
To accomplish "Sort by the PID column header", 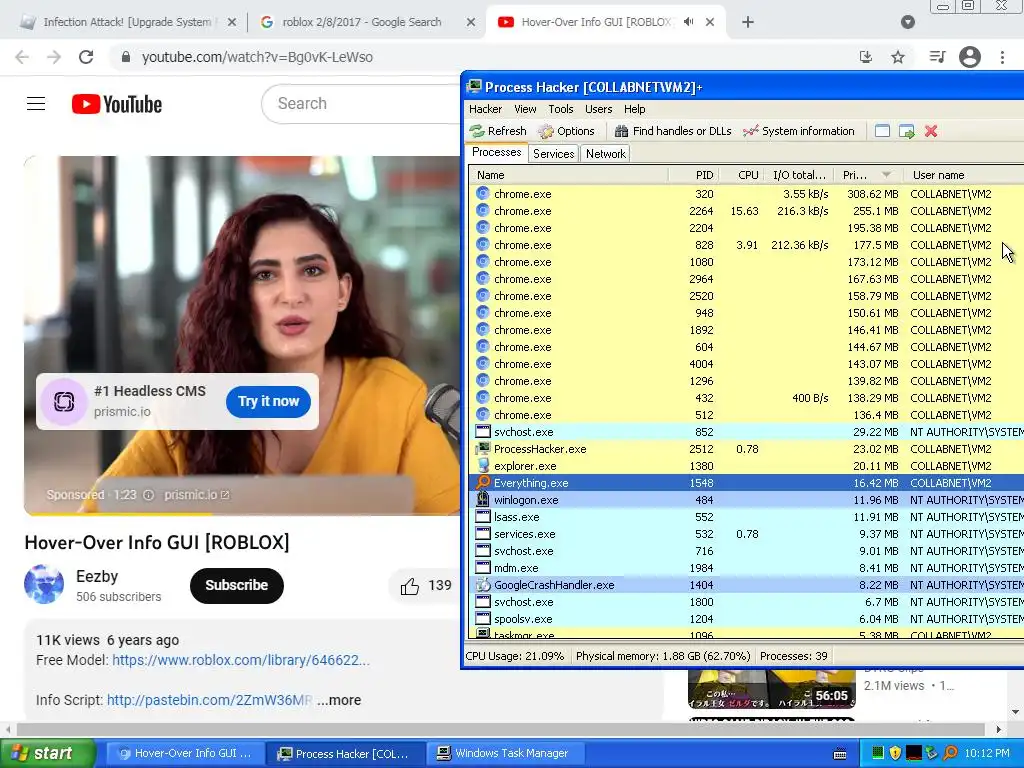I will (x=694, y=175).
